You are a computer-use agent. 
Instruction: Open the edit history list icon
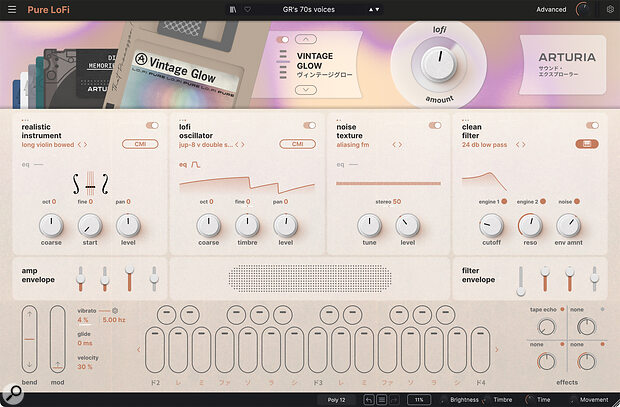click(x=382, y=400)
